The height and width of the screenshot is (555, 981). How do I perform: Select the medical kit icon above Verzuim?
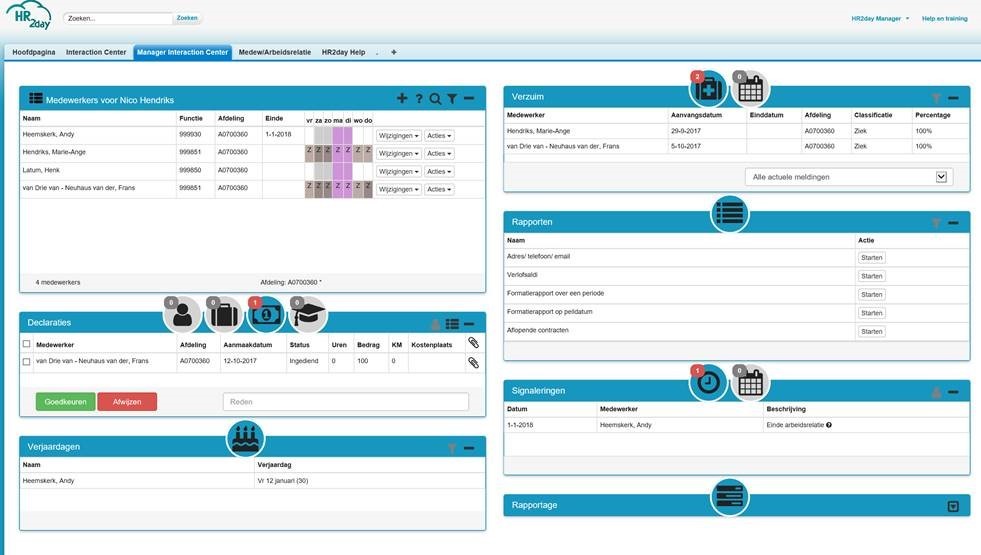pyautogui.click(x=708, y=89)
